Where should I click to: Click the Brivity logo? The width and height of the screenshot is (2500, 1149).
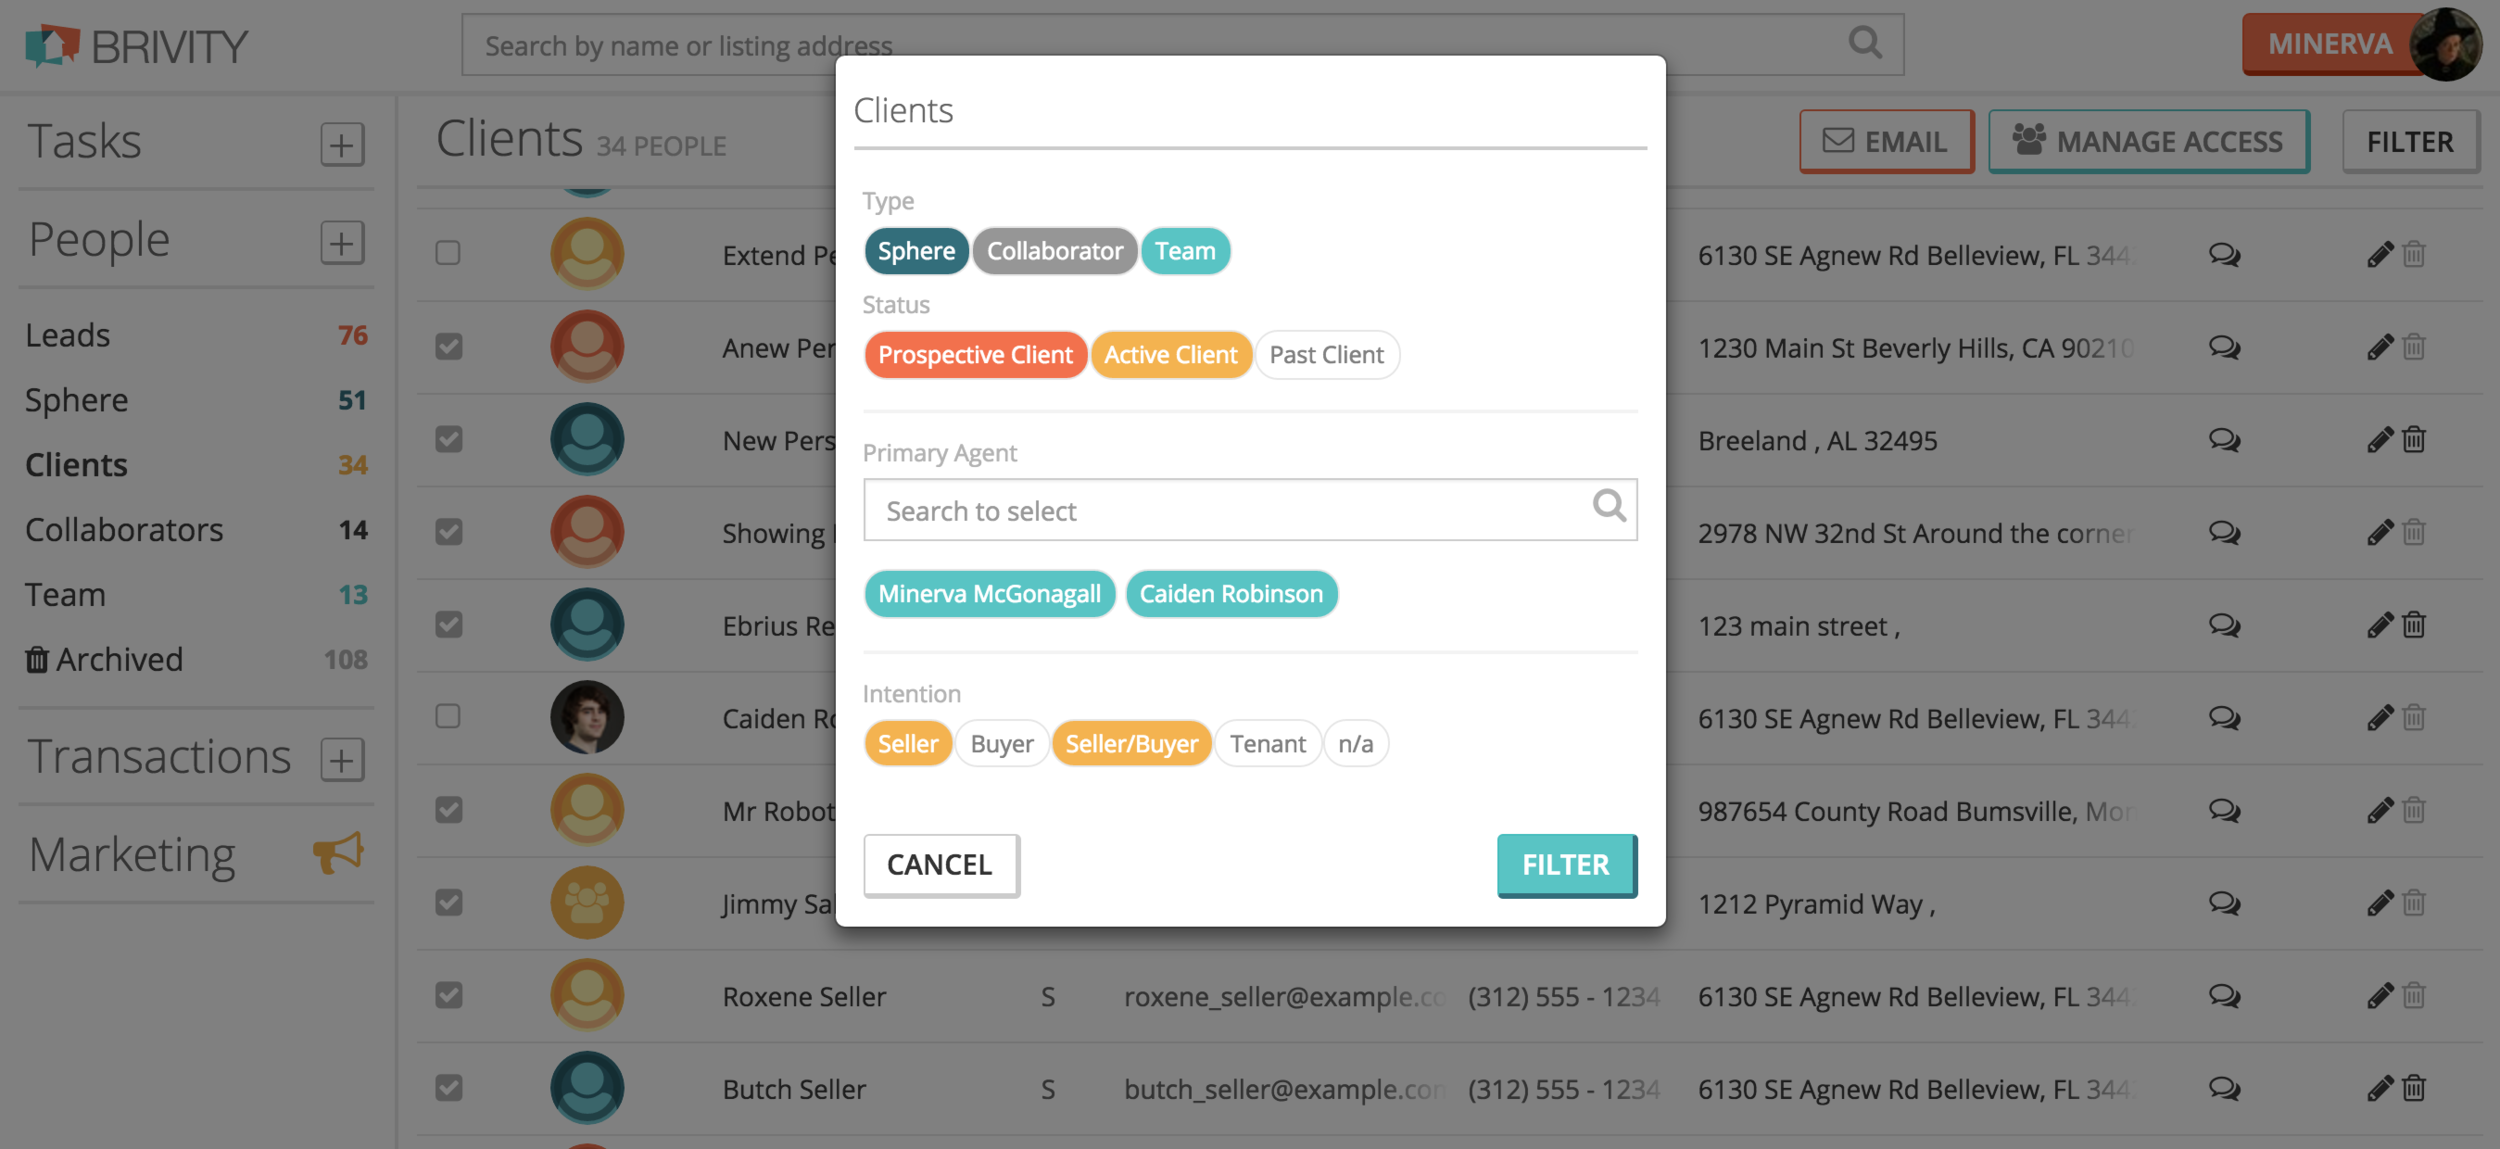(136, 46)
